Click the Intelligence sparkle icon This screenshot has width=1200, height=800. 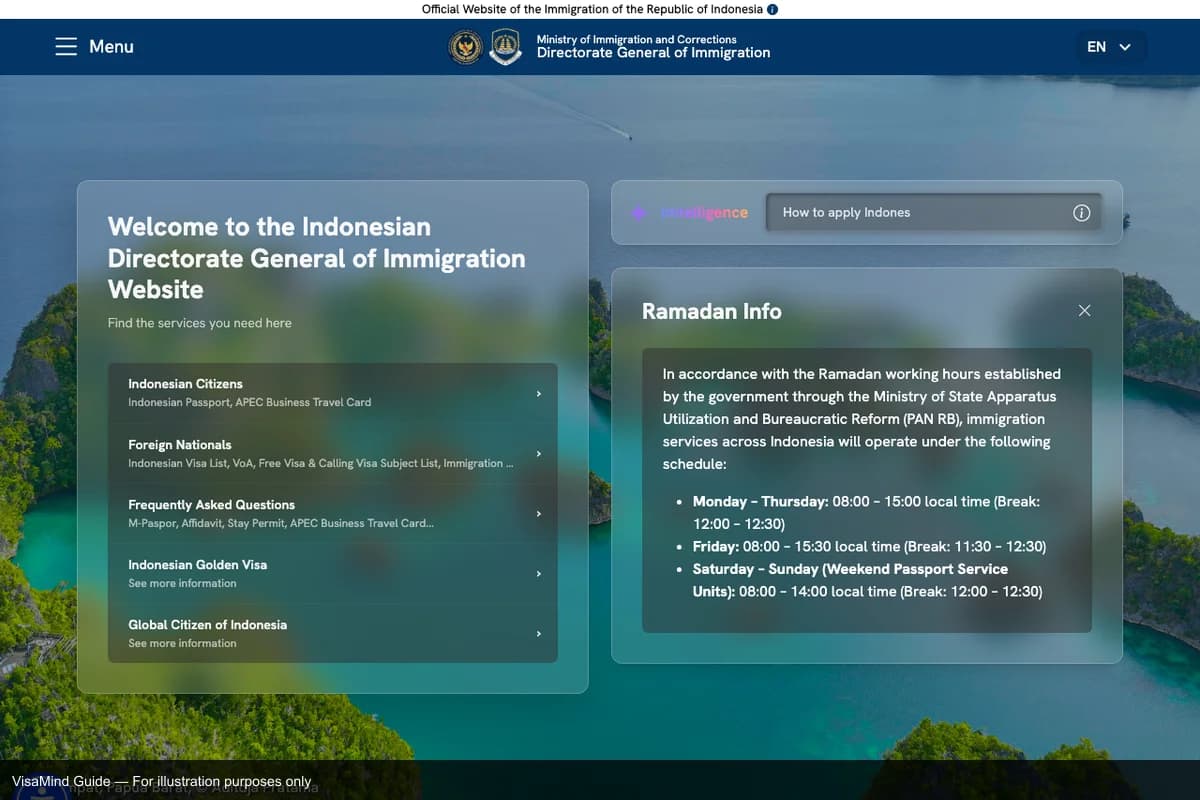pos(638,212)
